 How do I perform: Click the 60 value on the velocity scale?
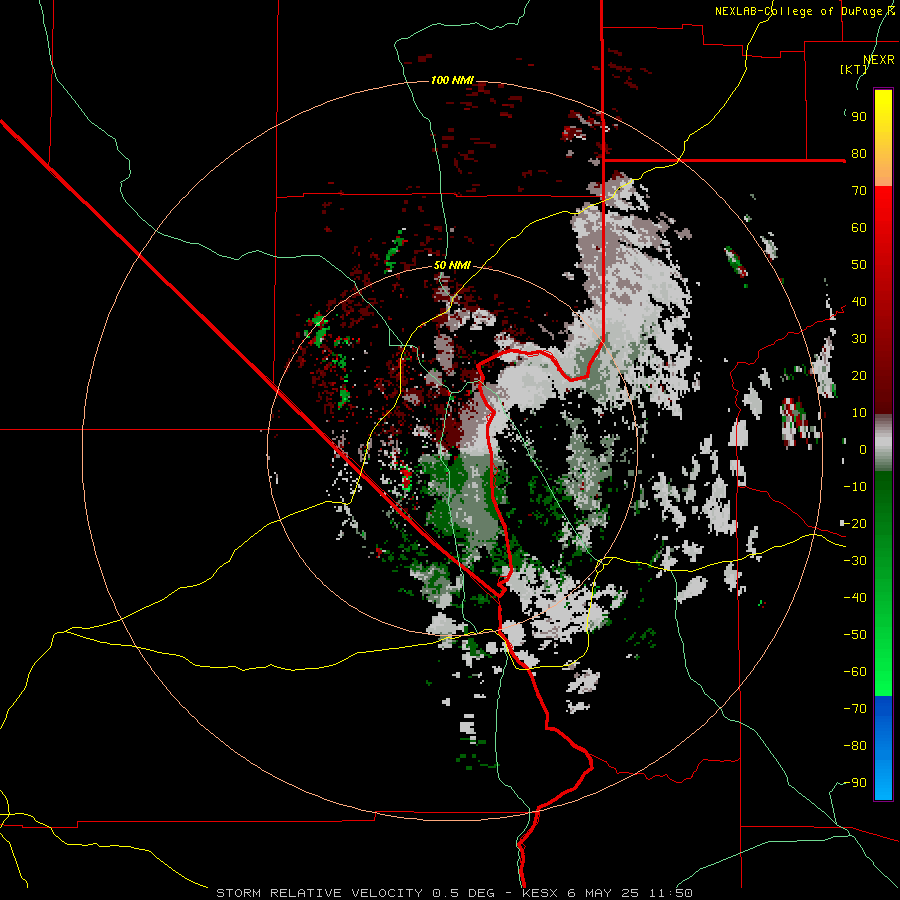[x=859, y=228]
